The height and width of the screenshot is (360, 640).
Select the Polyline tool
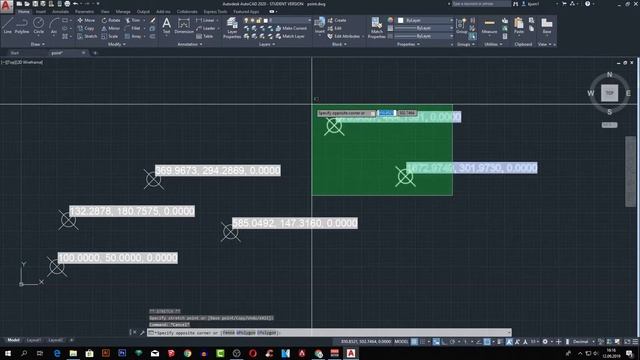coord(22,26)
